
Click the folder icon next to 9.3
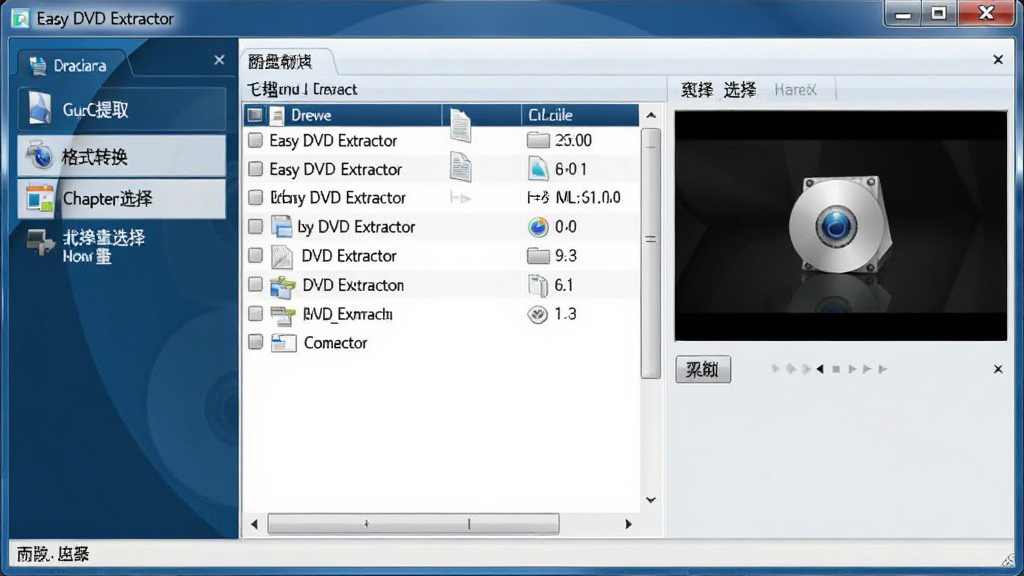point(538,255)
